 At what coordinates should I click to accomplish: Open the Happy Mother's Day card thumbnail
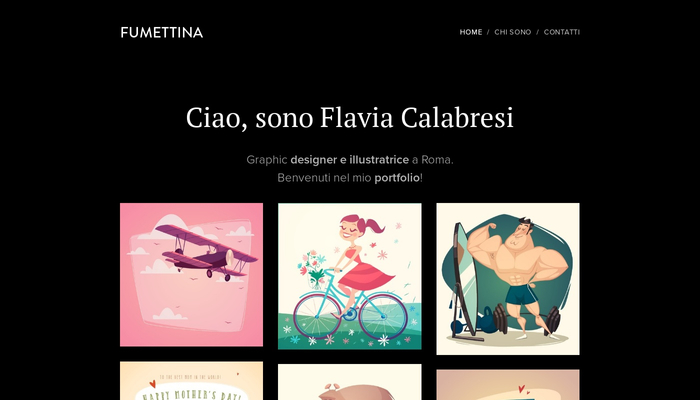pyautogui.click(x=192, y=381)
